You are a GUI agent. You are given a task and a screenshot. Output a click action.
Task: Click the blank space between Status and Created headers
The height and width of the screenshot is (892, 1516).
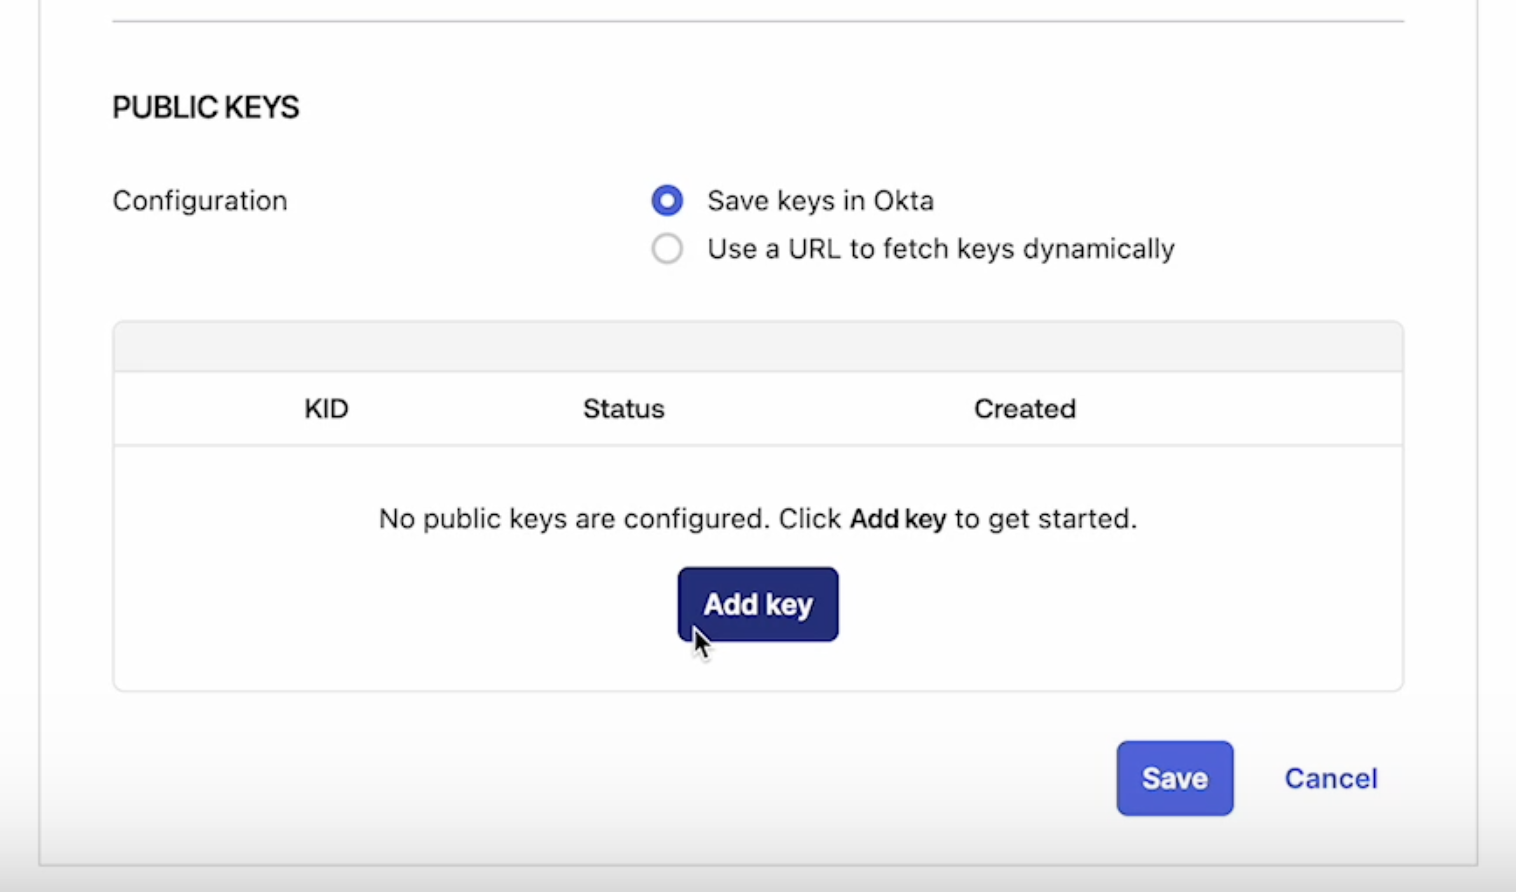[x=819, y=409]
